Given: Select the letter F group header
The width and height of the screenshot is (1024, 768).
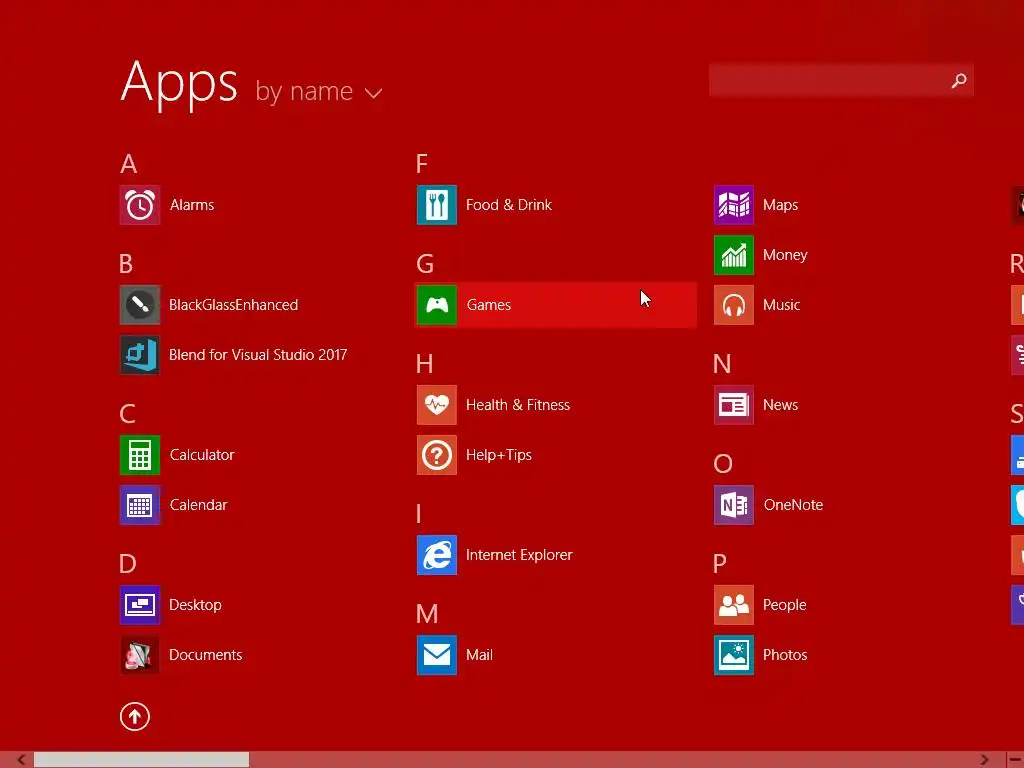Looking at the screenshot, I should (422, 164).
